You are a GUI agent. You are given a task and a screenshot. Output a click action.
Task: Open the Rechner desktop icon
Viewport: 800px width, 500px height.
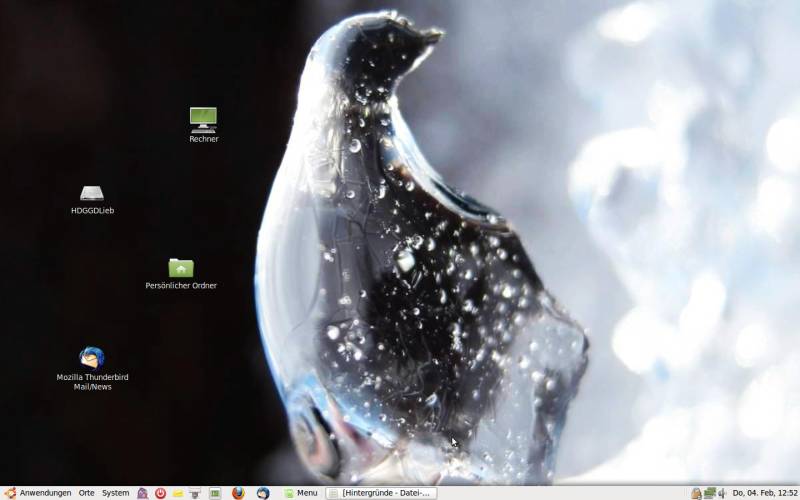click(203, 119)
